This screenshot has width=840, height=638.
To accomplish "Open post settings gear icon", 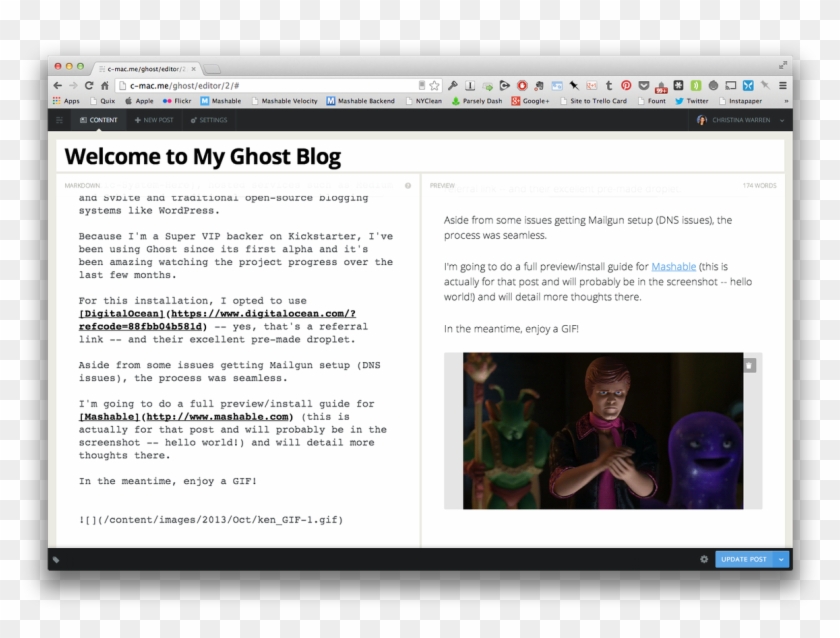I will coord(704,559).
